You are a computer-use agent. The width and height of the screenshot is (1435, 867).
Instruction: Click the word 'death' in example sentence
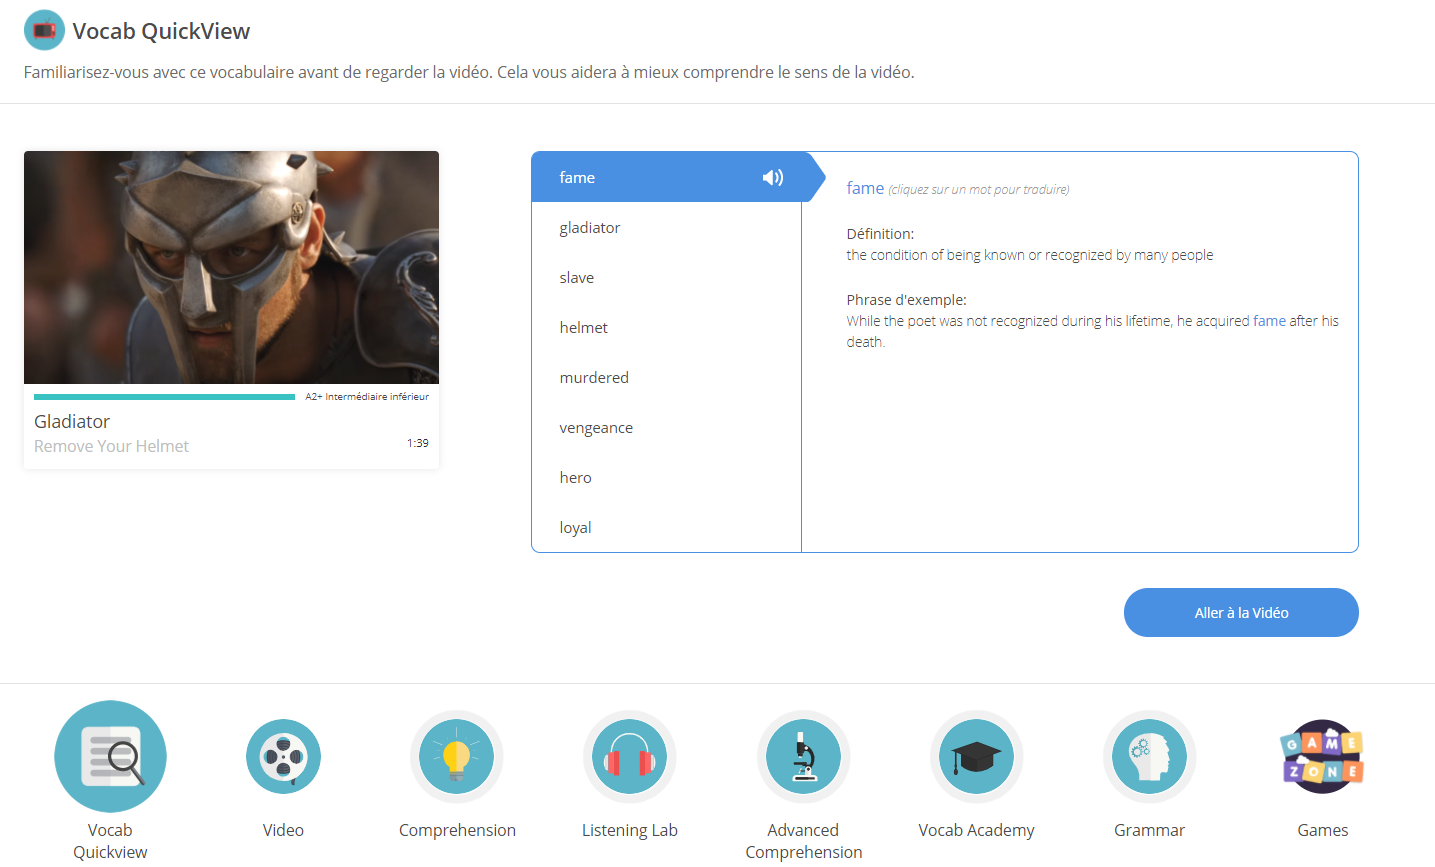[864, 342]
